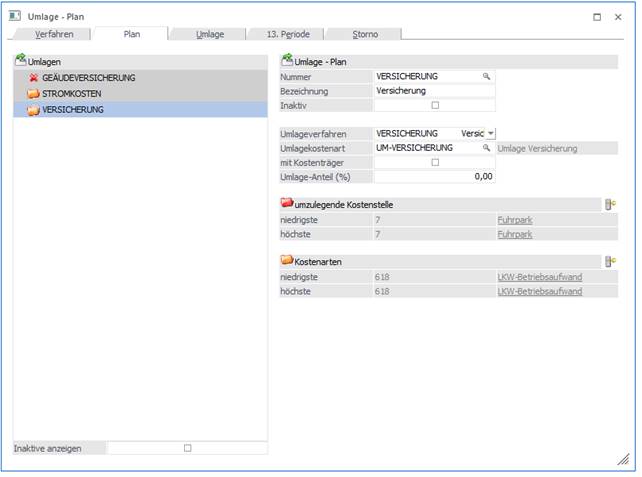Viewport: 642px width, 477px height.
Task: Click the Umlage - Plan header icon
Action: click(x=288, y=61)
